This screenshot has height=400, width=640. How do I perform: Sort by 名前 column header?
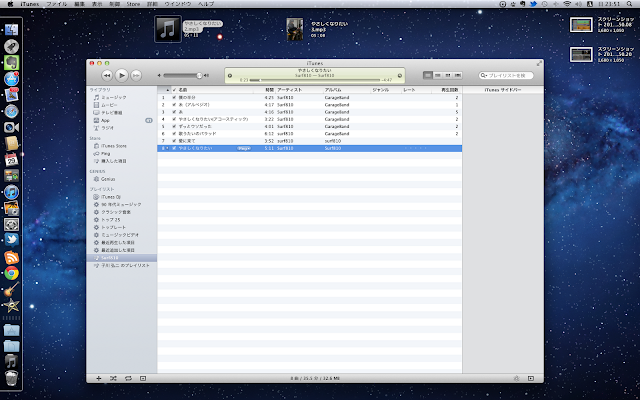click(x=215, y=90)
